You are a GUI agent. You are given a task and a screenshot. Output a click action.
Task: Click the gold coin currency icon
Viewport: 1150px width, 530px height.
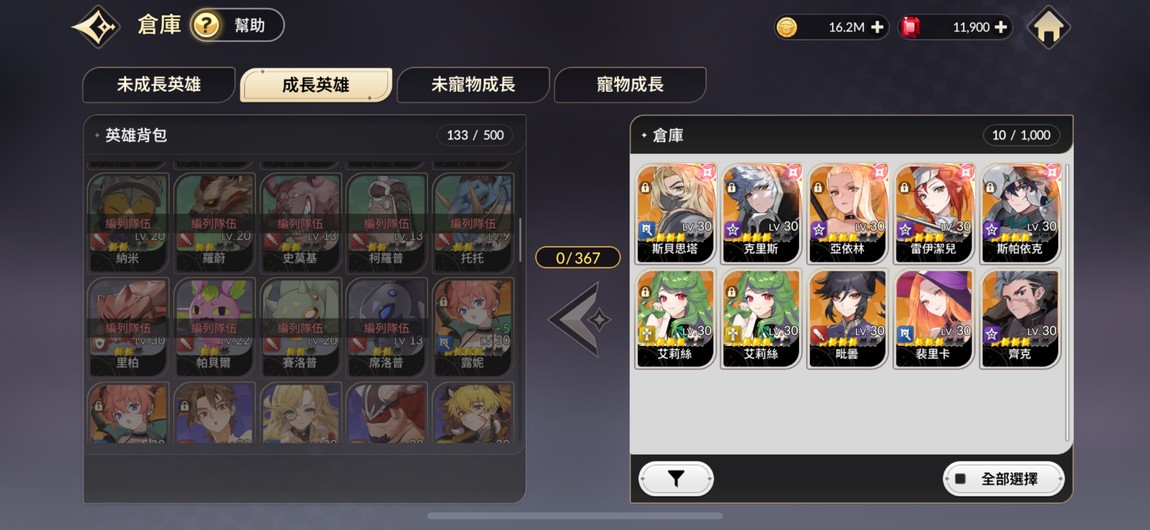click(x=787, y=28)
